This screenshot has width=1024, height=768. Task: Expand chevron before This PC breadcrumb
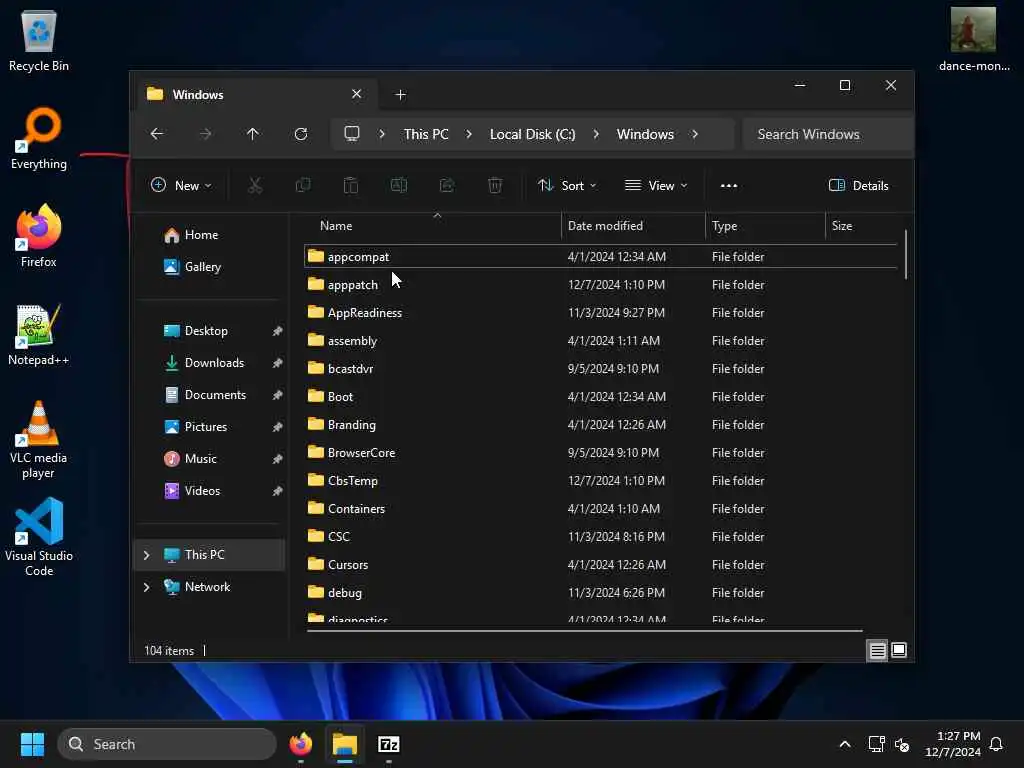click(x=382, y=134)
